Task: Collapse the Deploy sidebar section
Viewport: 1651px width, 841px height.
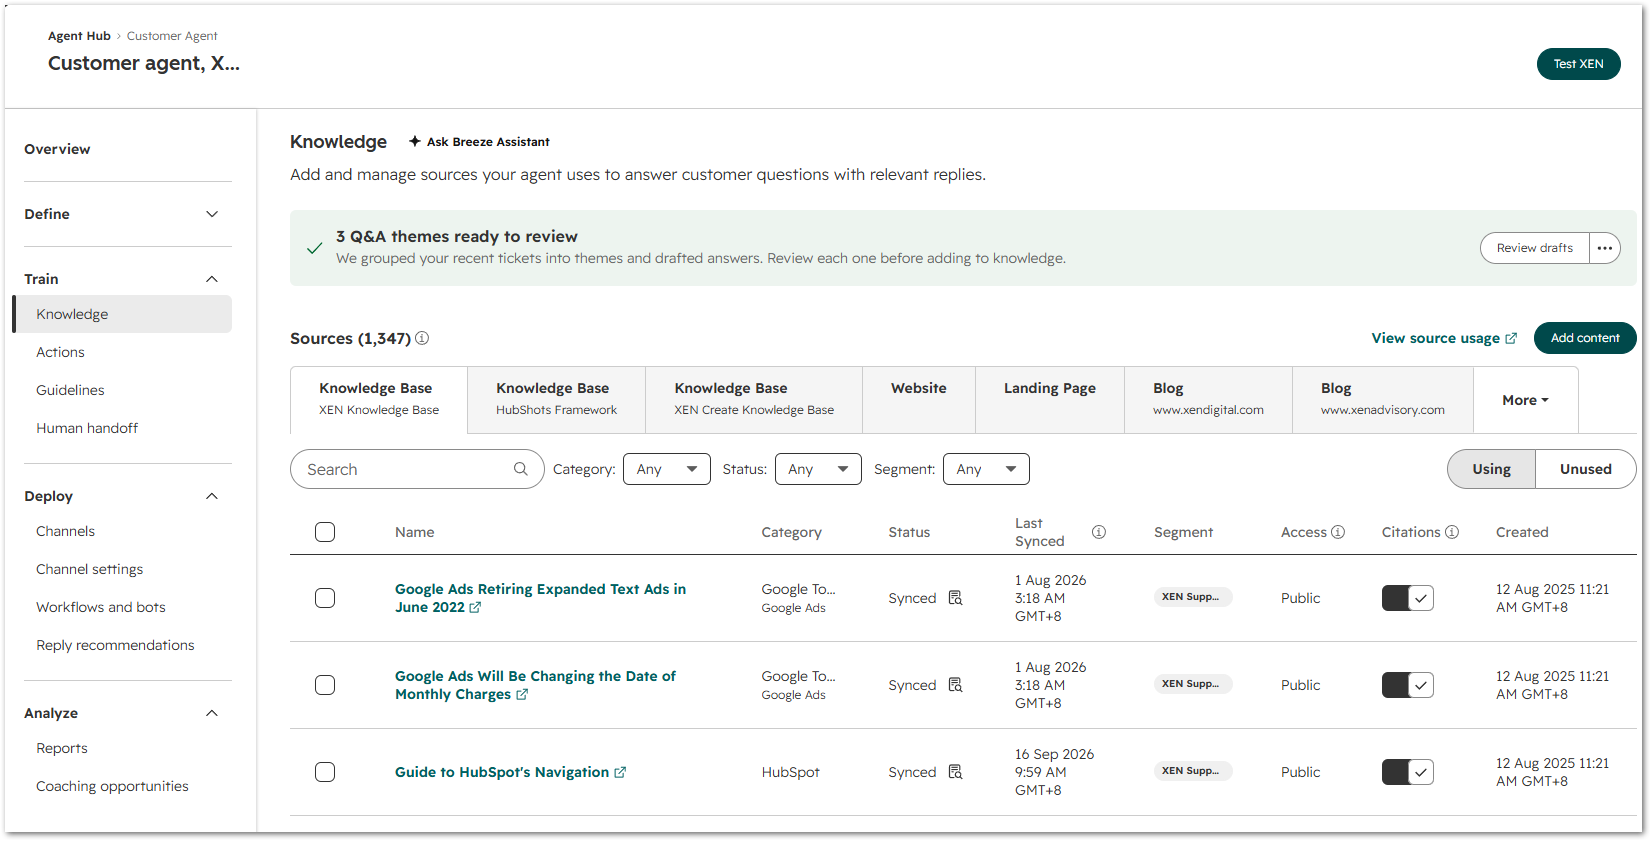Action: coord(212,496)
